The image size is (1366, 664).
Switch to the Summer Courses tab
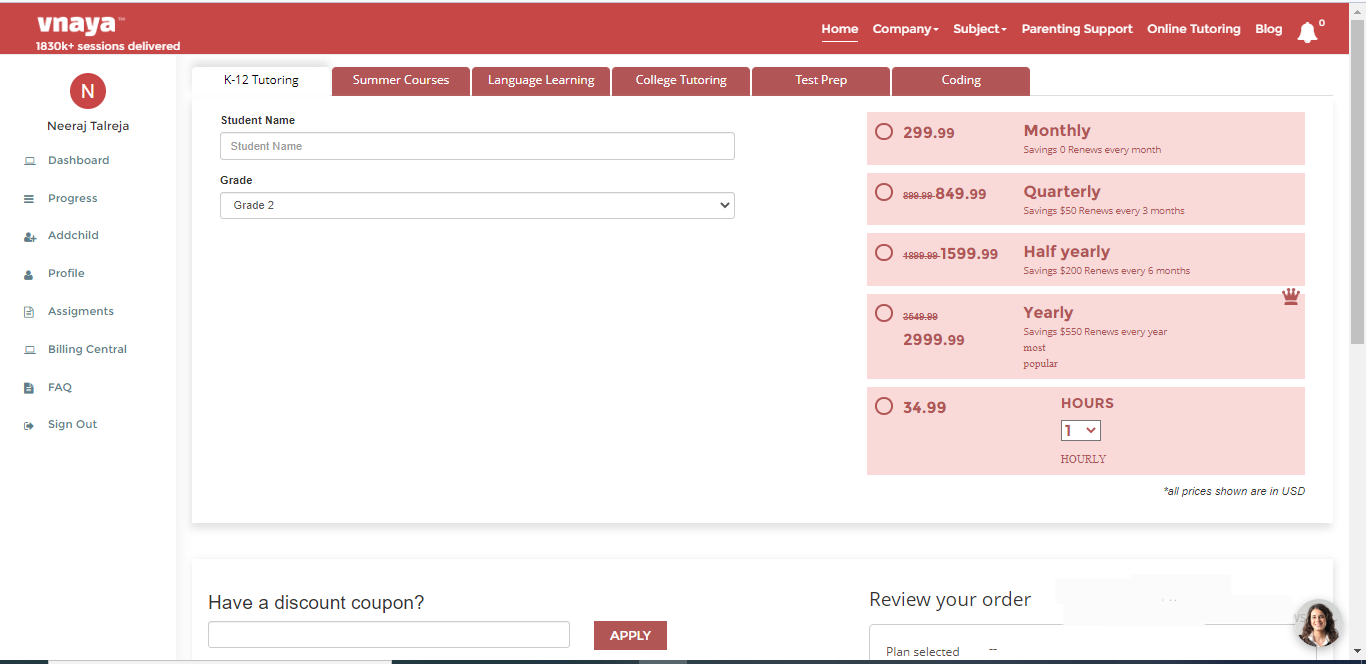click(x=401, y=80)
